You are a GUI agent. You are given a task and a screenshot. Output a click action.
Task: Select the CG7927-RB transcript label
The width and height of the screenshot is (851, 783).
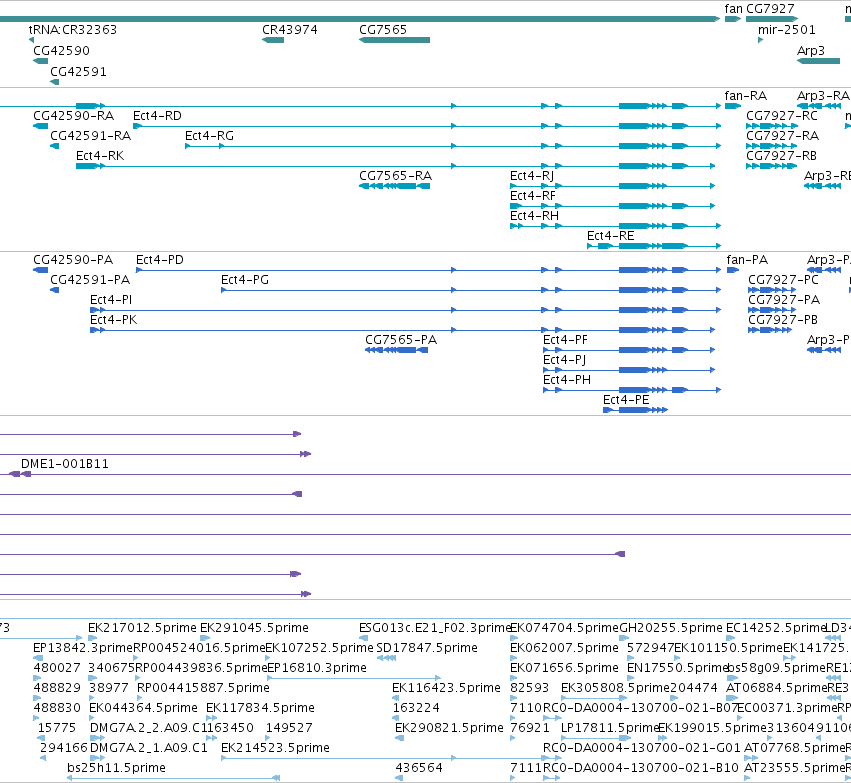[x=782, y=156]
